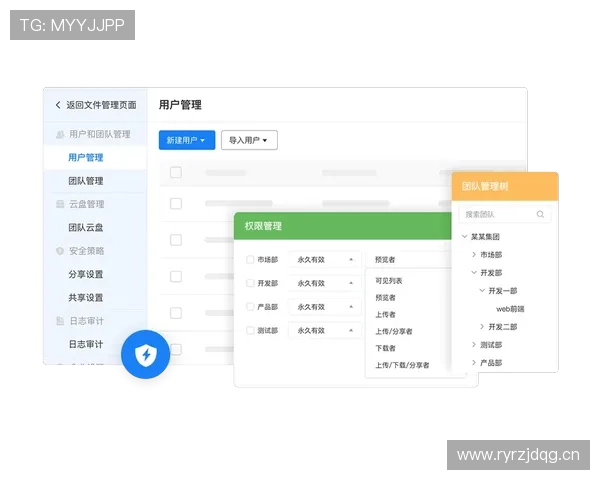The height and width of the screenshot is (480, 600).
Task: Click the 云盘管理 section icon
Action: tap(60, 204)
